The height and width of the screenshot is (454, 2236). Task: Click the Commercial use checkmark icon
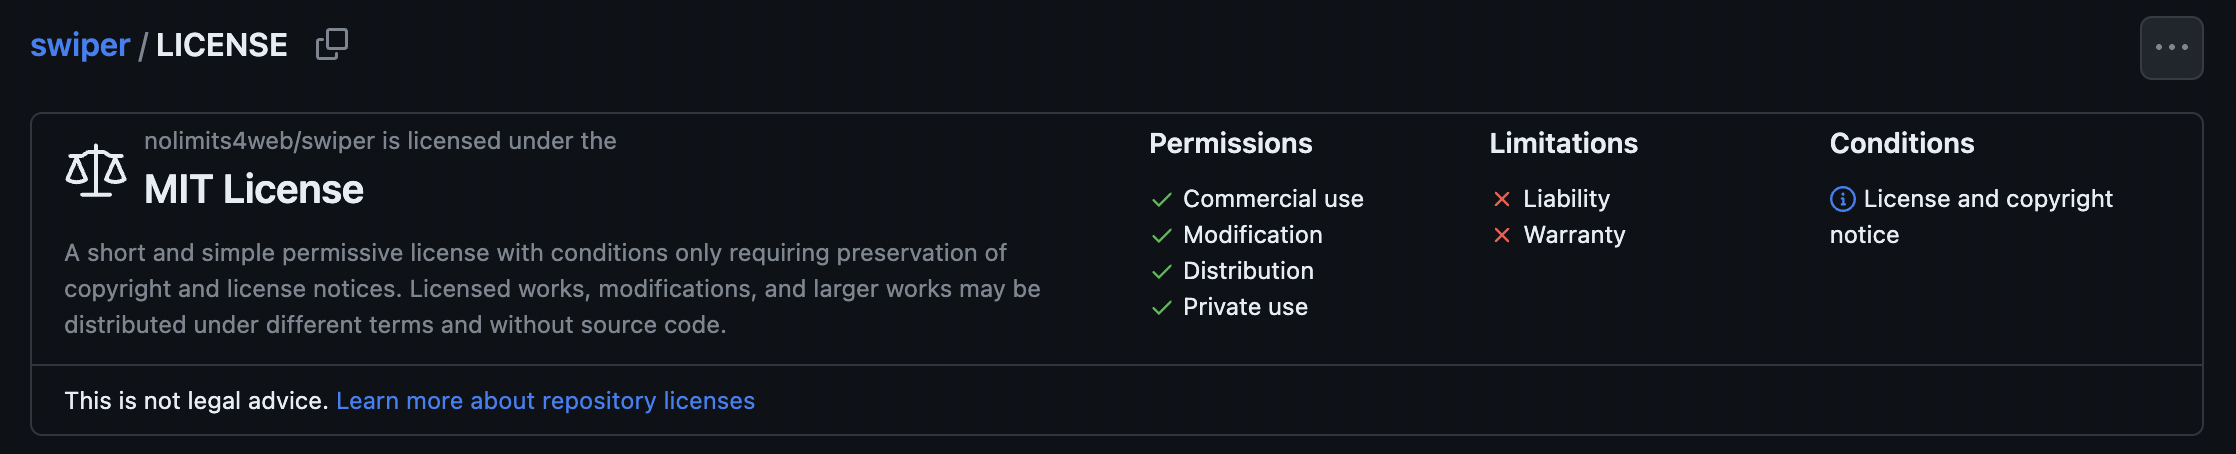coord(1161,200)
